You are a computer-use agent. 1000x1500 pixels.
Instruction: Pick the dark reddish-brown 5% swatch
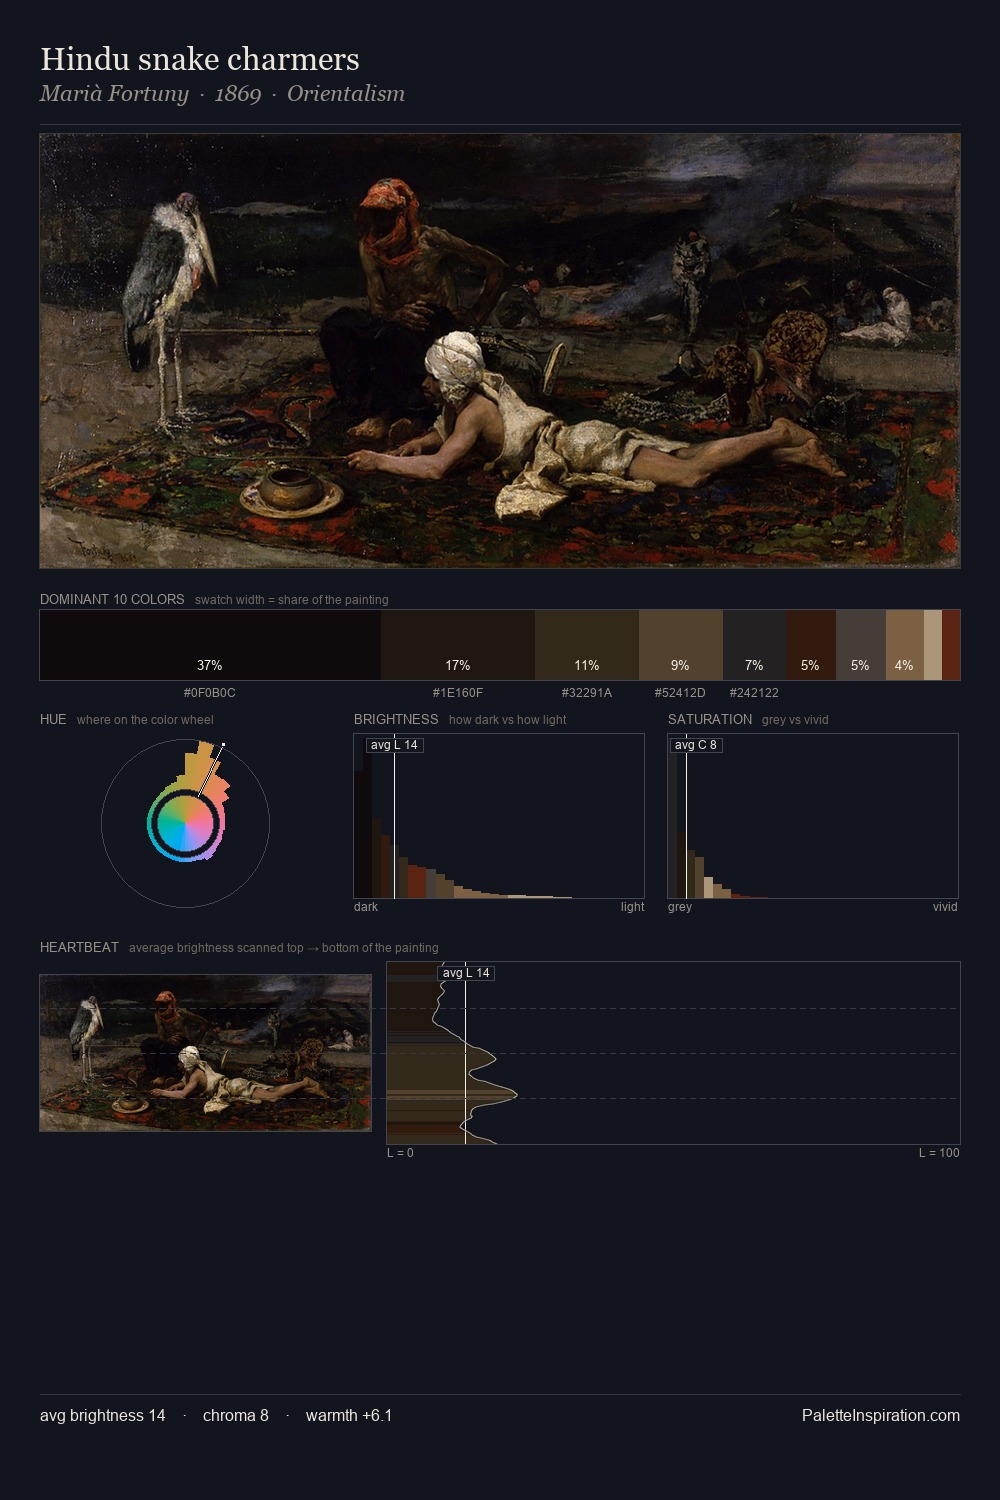pos(811,645)
